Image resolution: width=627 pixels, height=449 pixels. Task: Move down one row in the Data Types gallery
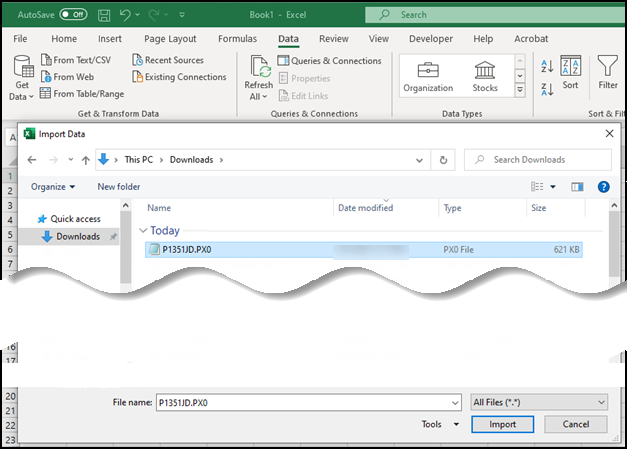520,76
